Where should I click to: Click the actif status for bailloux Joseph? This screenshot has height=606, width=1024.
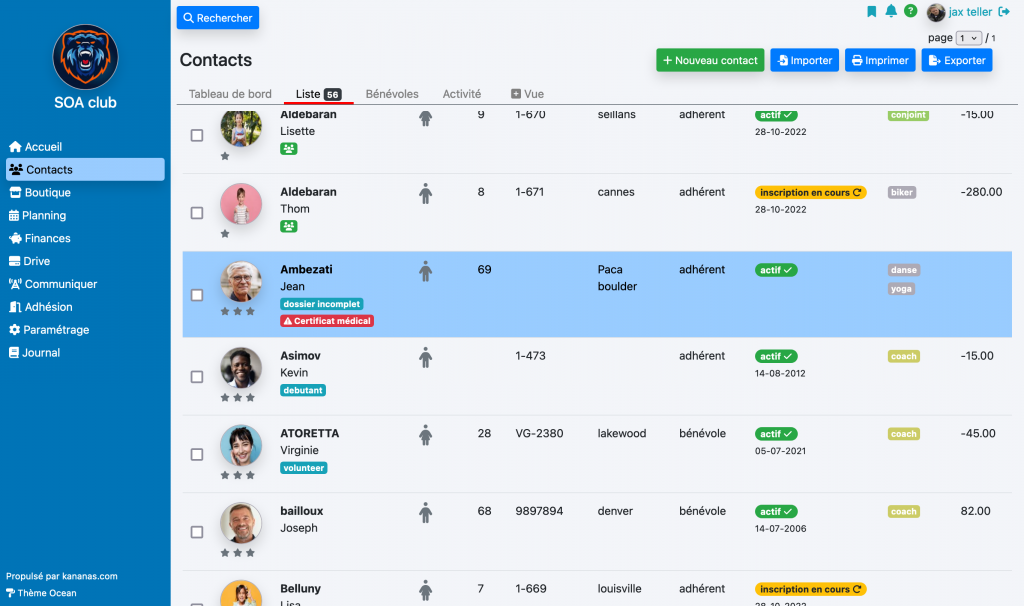pyautogui.click(x=776, y=512)
